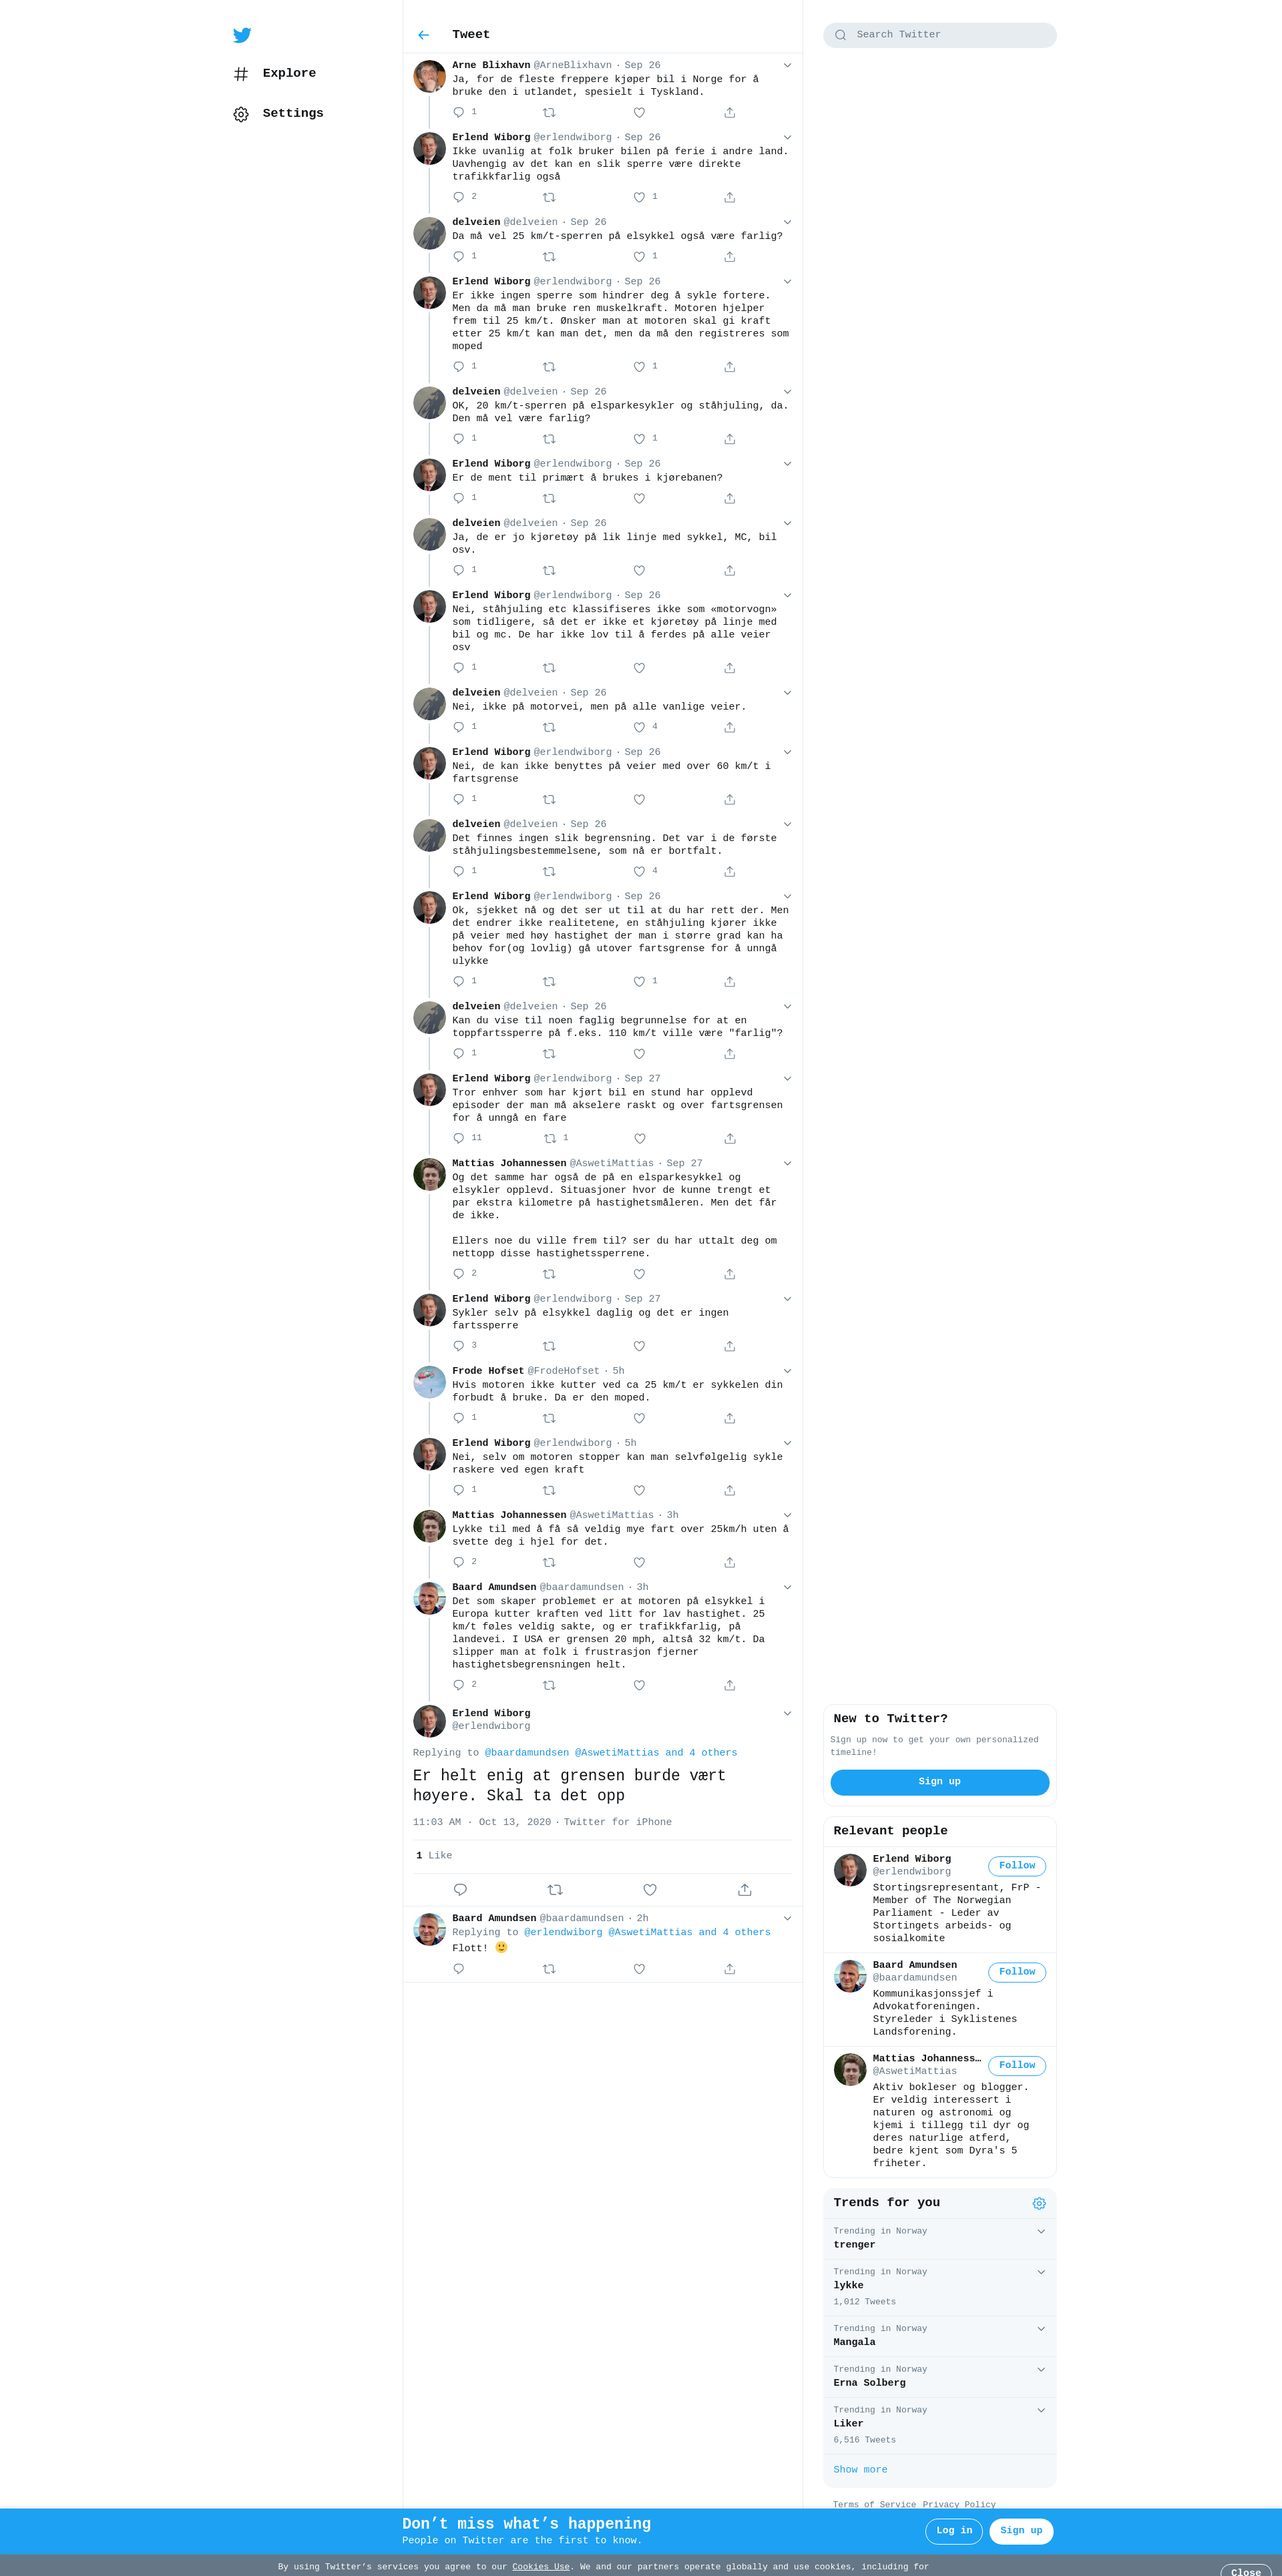1282x2576 pixels.
Task: Retweet Frode Hofset's reply
Action: (x=549, y=1418)
